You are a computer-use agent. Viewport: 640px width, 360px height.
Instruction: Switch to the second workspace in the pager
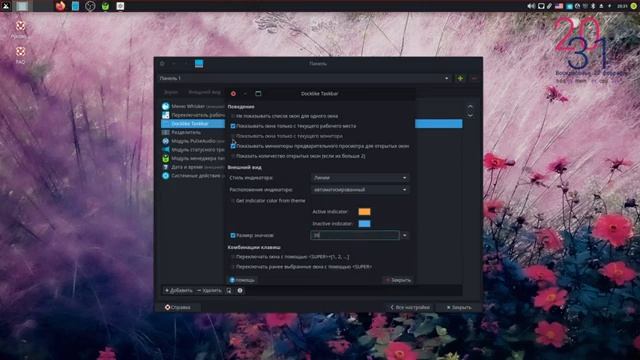[x=42, y=6]
